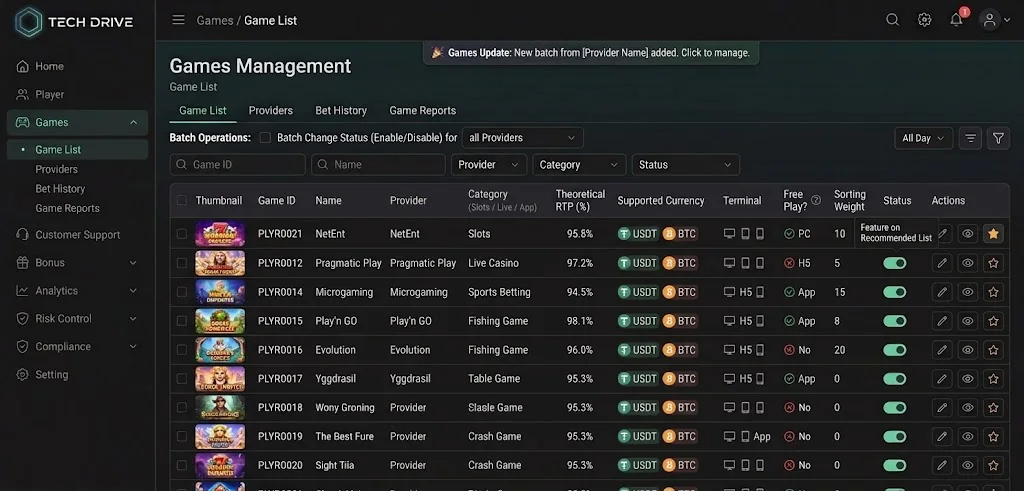The height and width of the screenshot is (491, 1024).
Task: Star PLYR0015 Play'n GO game
Action: 993,321
